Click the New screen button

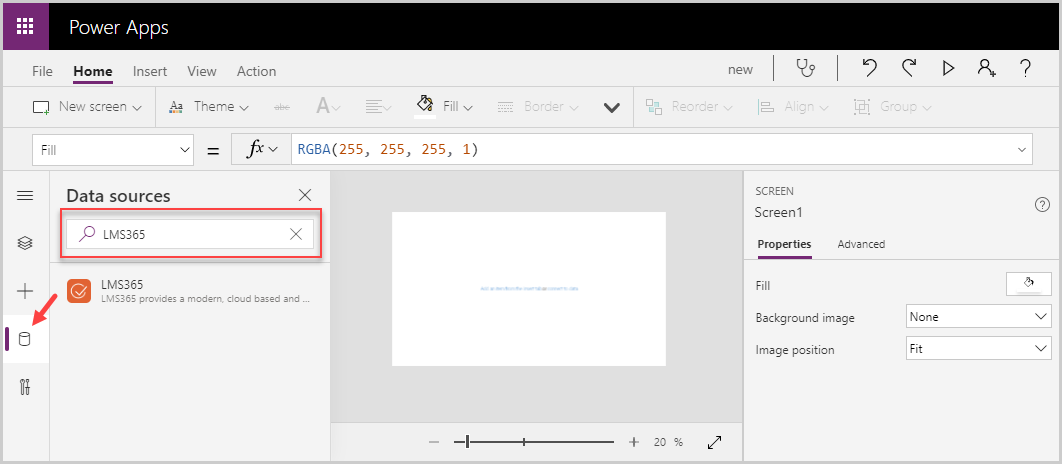point(88,106)
